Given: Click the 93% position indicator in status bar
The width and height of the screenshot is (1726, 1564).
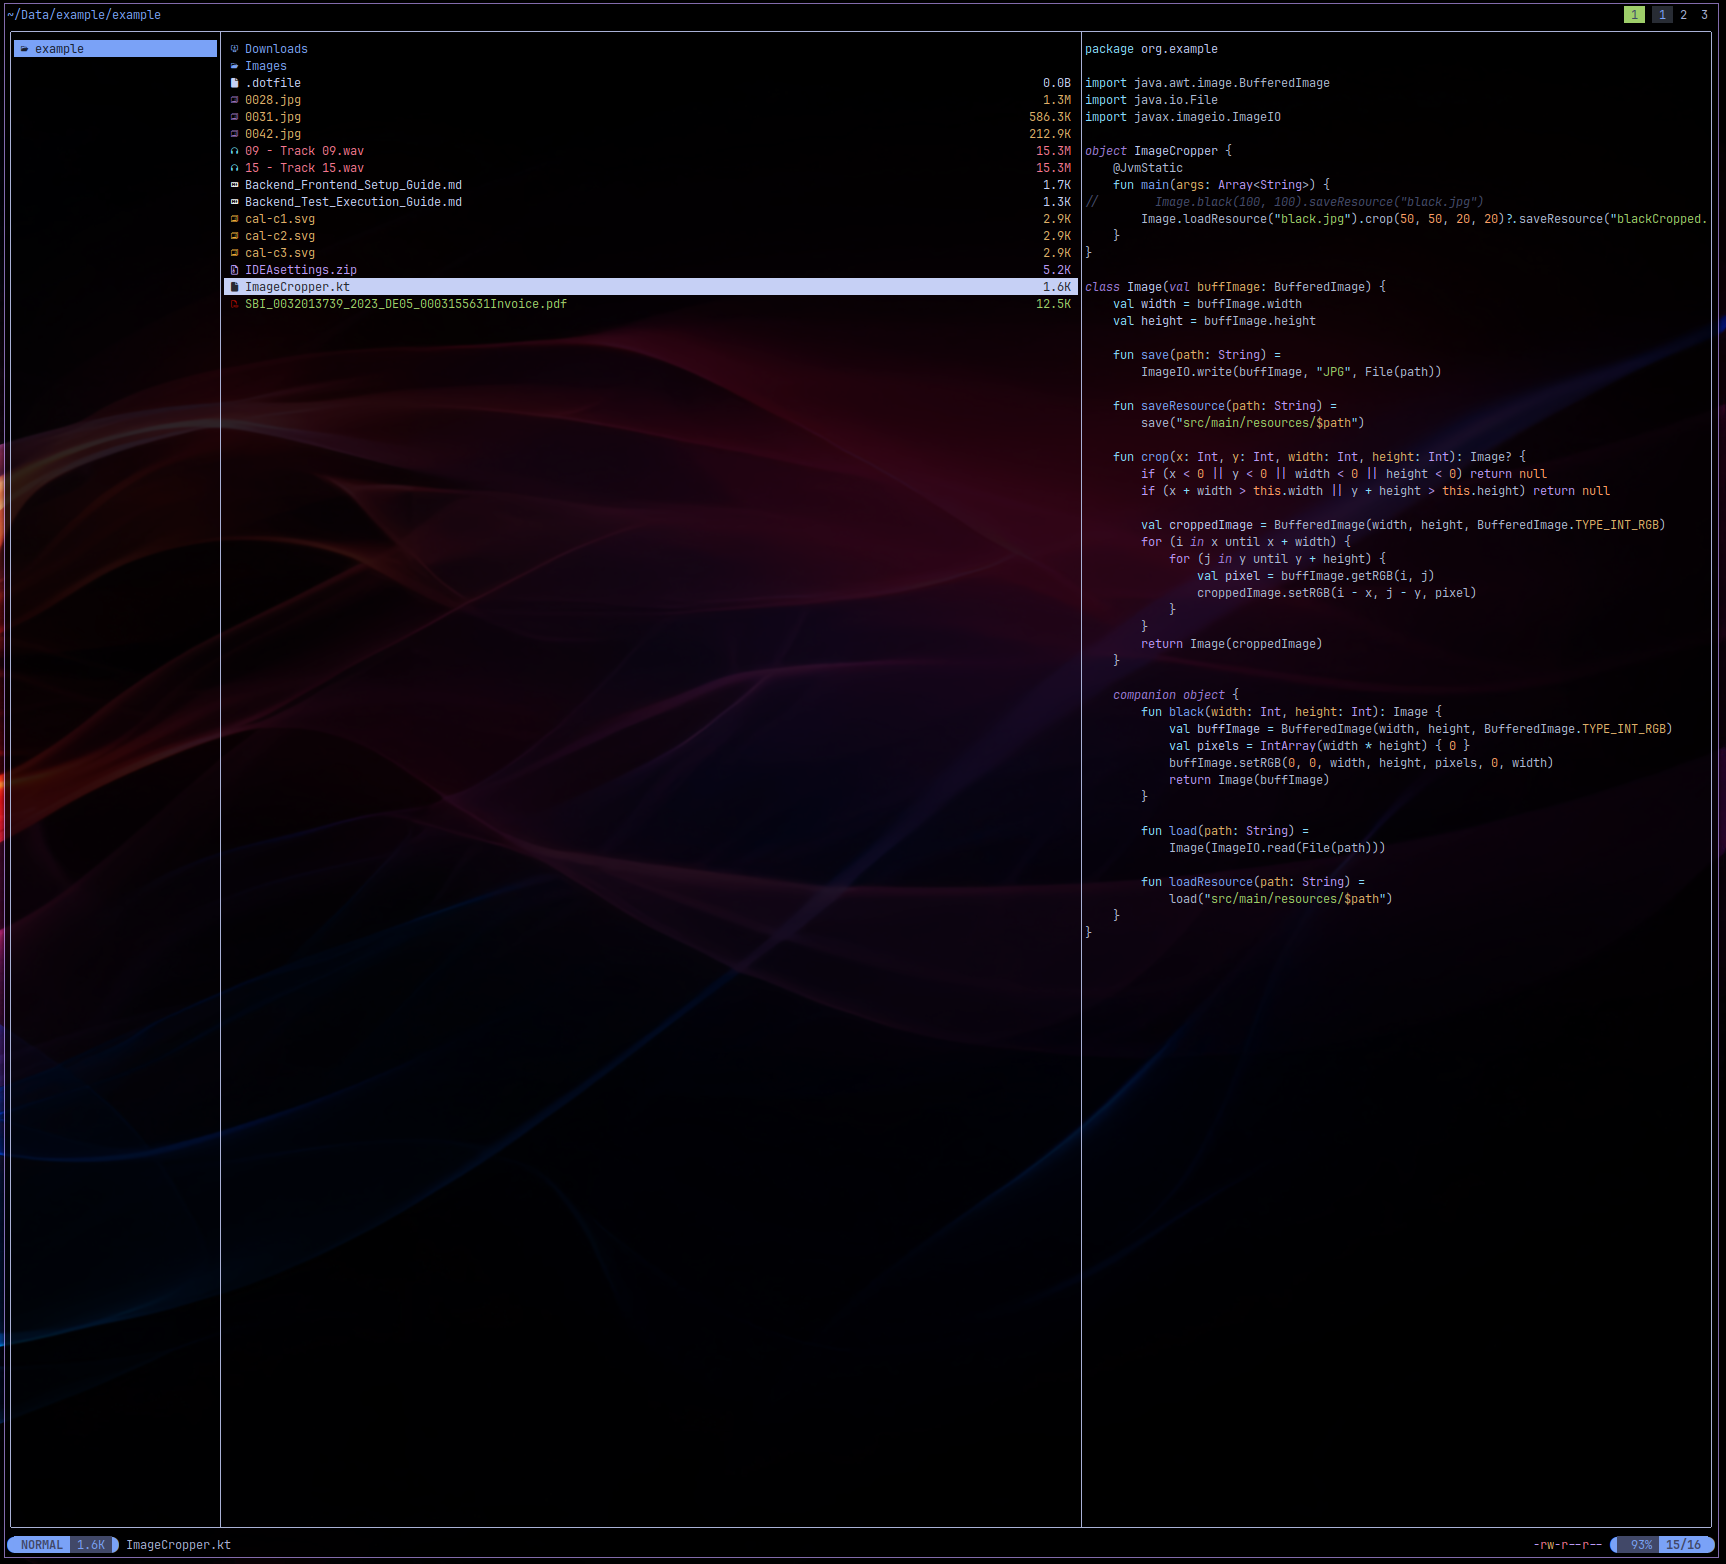Looking at the screenshot, I should (x=1641, y=1545).
